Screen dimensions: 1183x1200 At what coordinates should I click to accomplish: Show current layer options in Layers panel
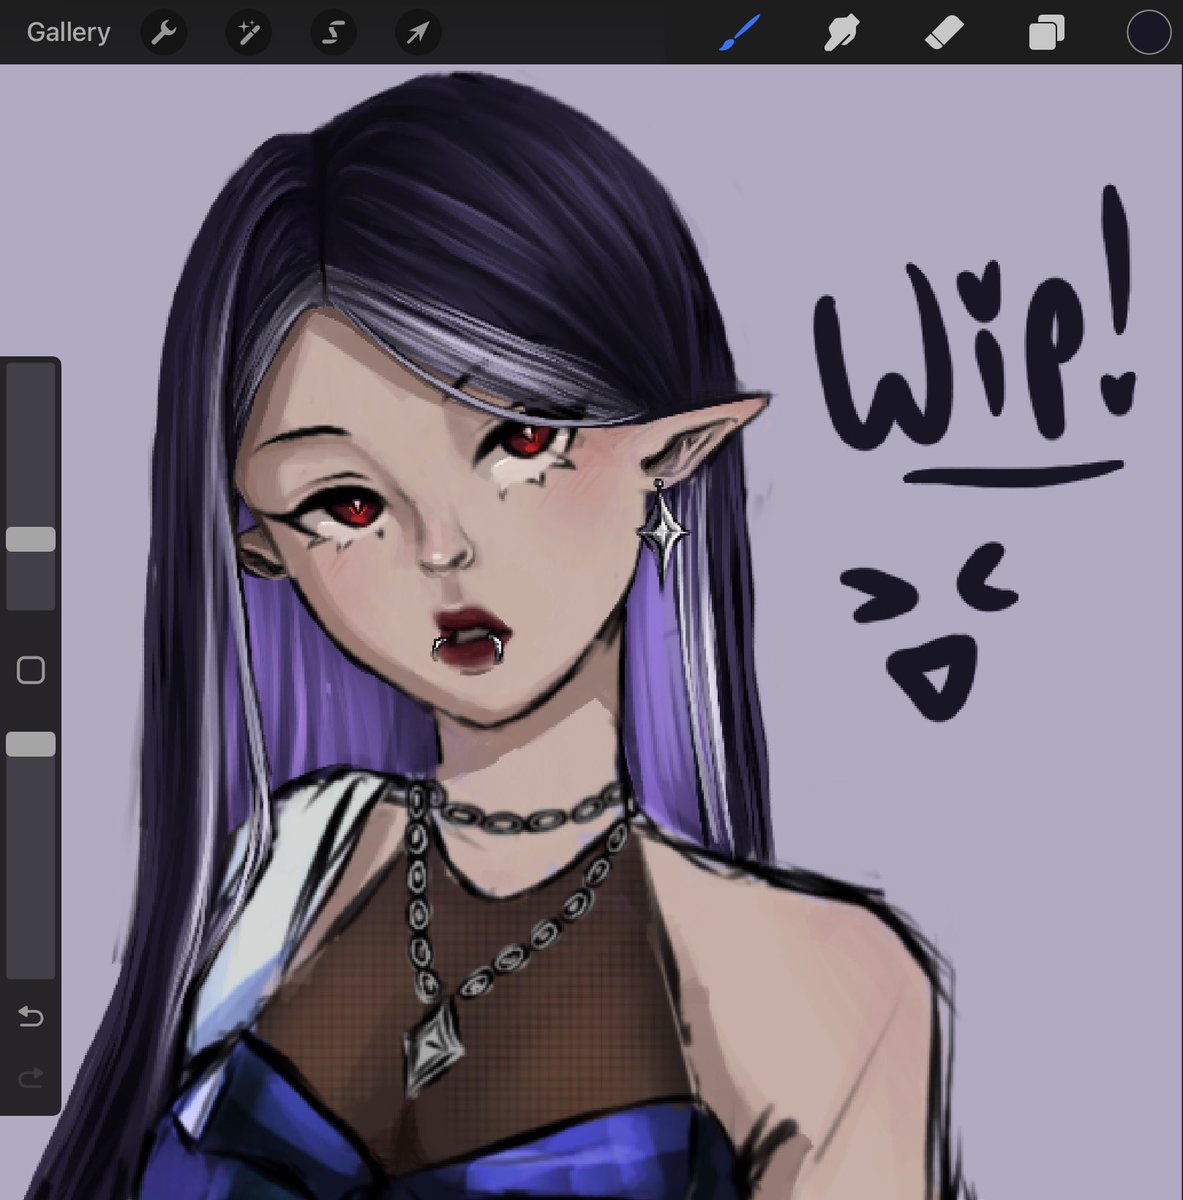click(1046, 31)
